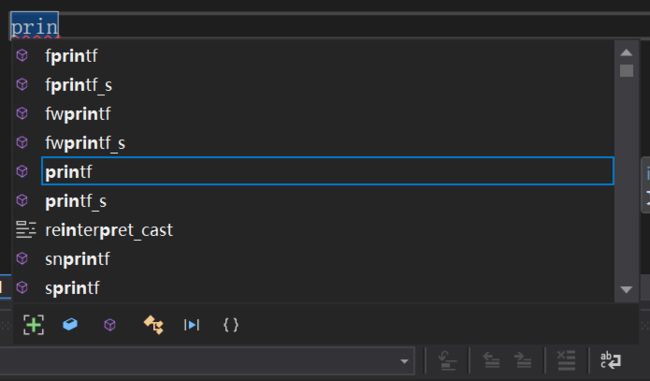Click the increase indent toolbar icon
Image resolution: width=650 pixels, height=381 pixels.
click(x=523, y=360)
